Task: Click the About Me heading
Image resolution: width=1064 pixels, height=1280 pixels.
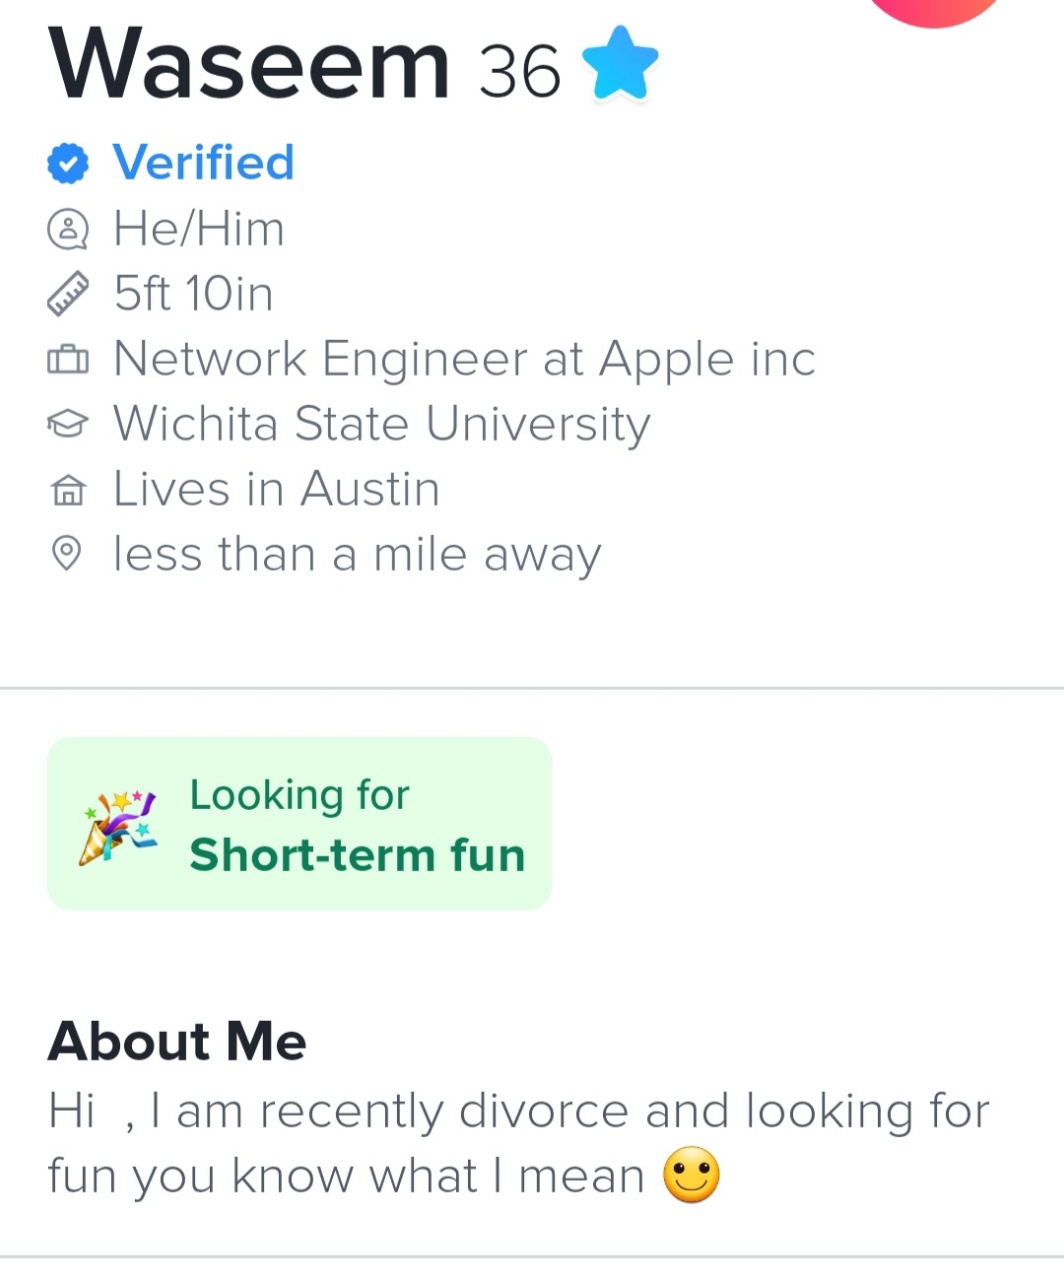Action: point(177,1041)
